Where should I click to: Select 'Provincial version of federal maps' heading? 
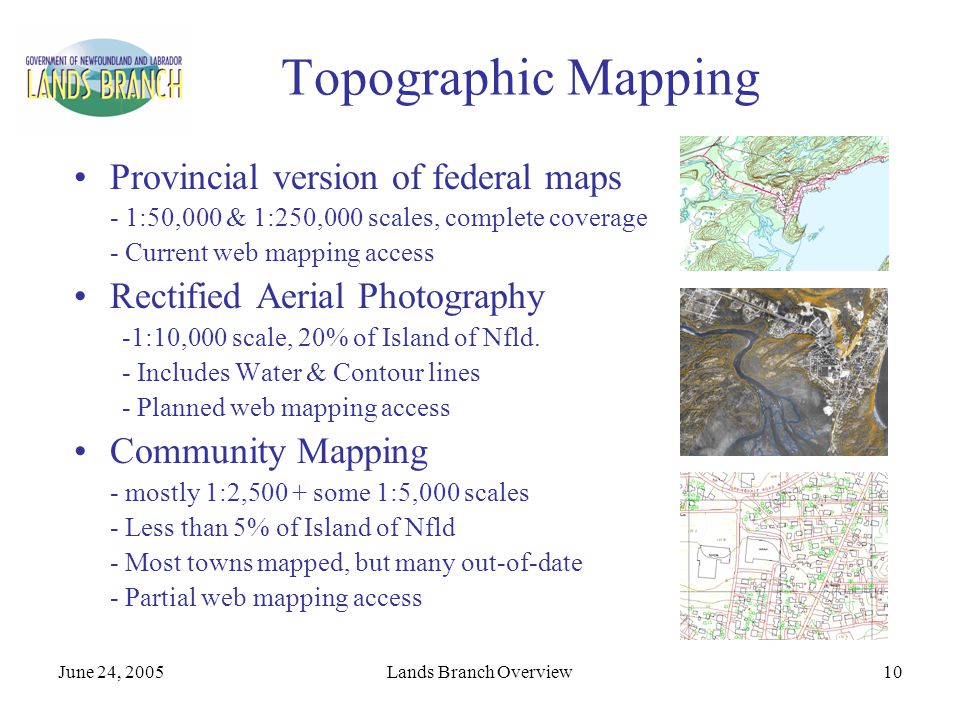click(366, 178)
